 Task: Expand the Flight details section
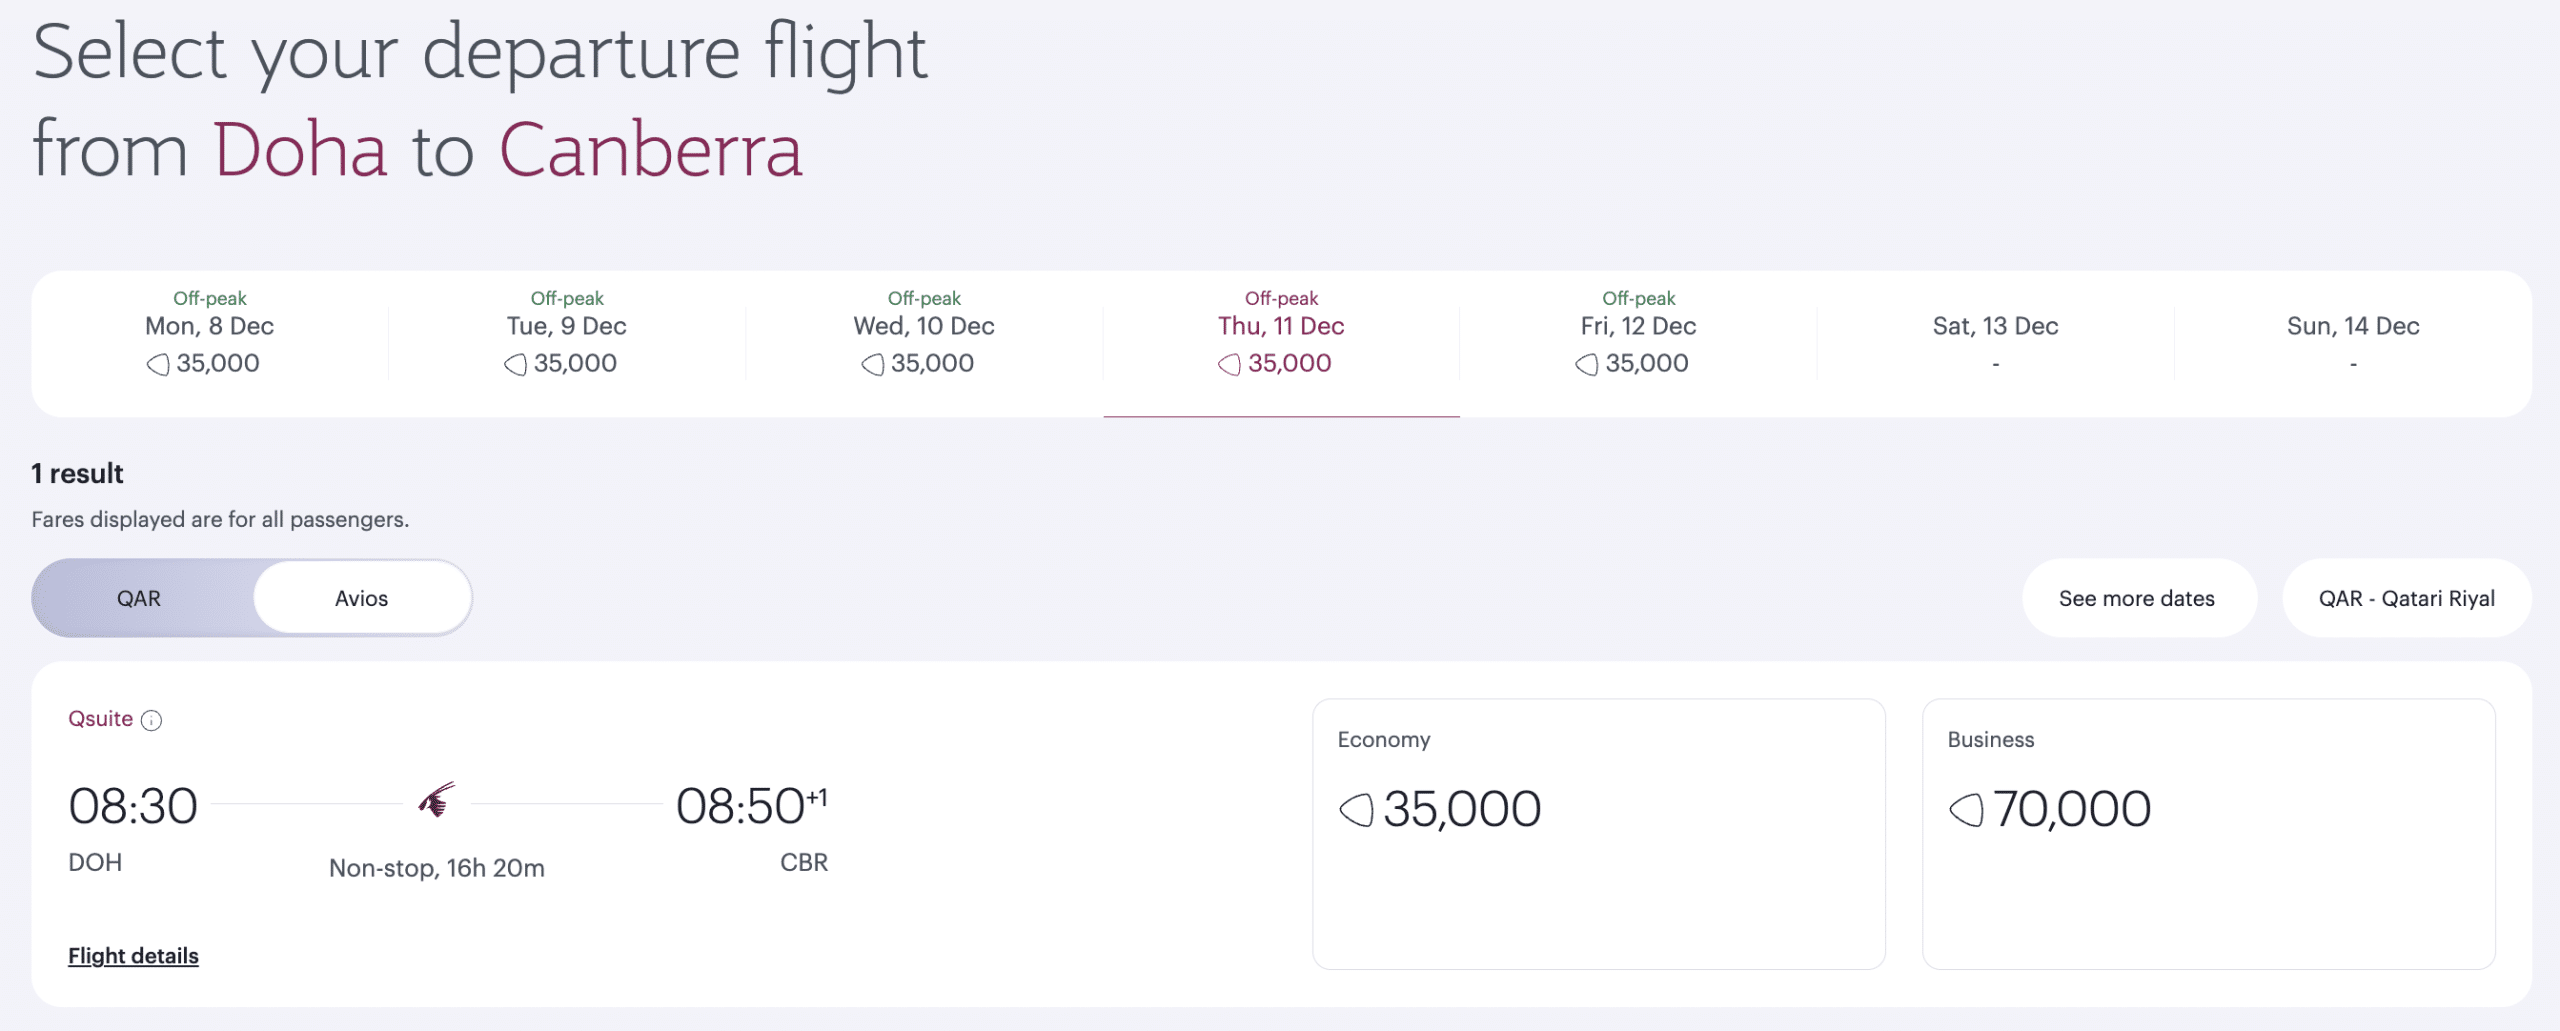click(133, 956)
